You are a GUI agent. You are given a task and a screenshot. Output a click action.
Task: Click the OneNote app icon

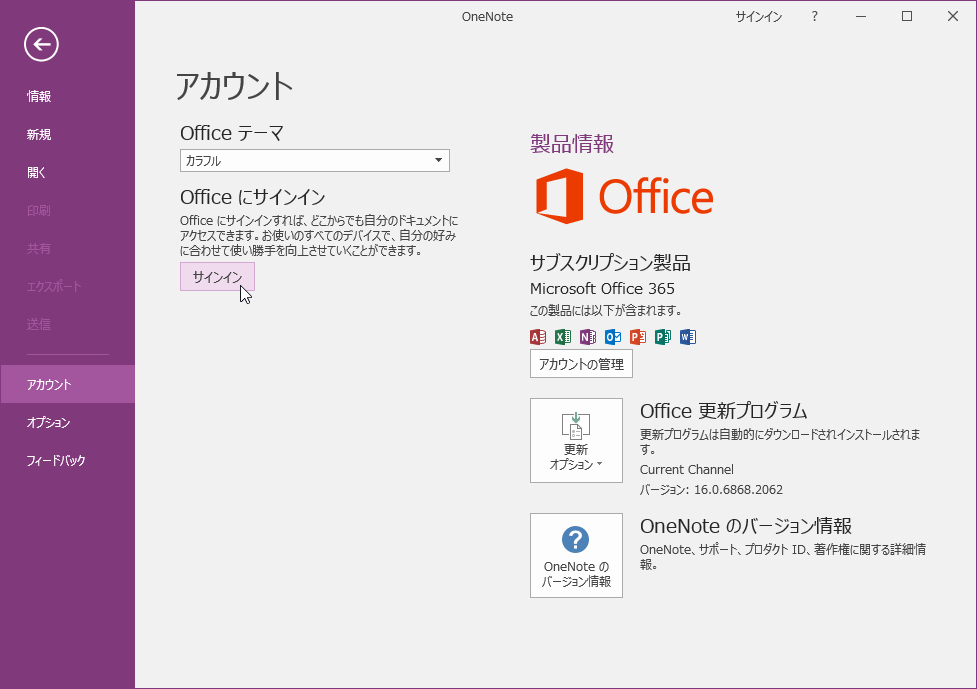588,337
